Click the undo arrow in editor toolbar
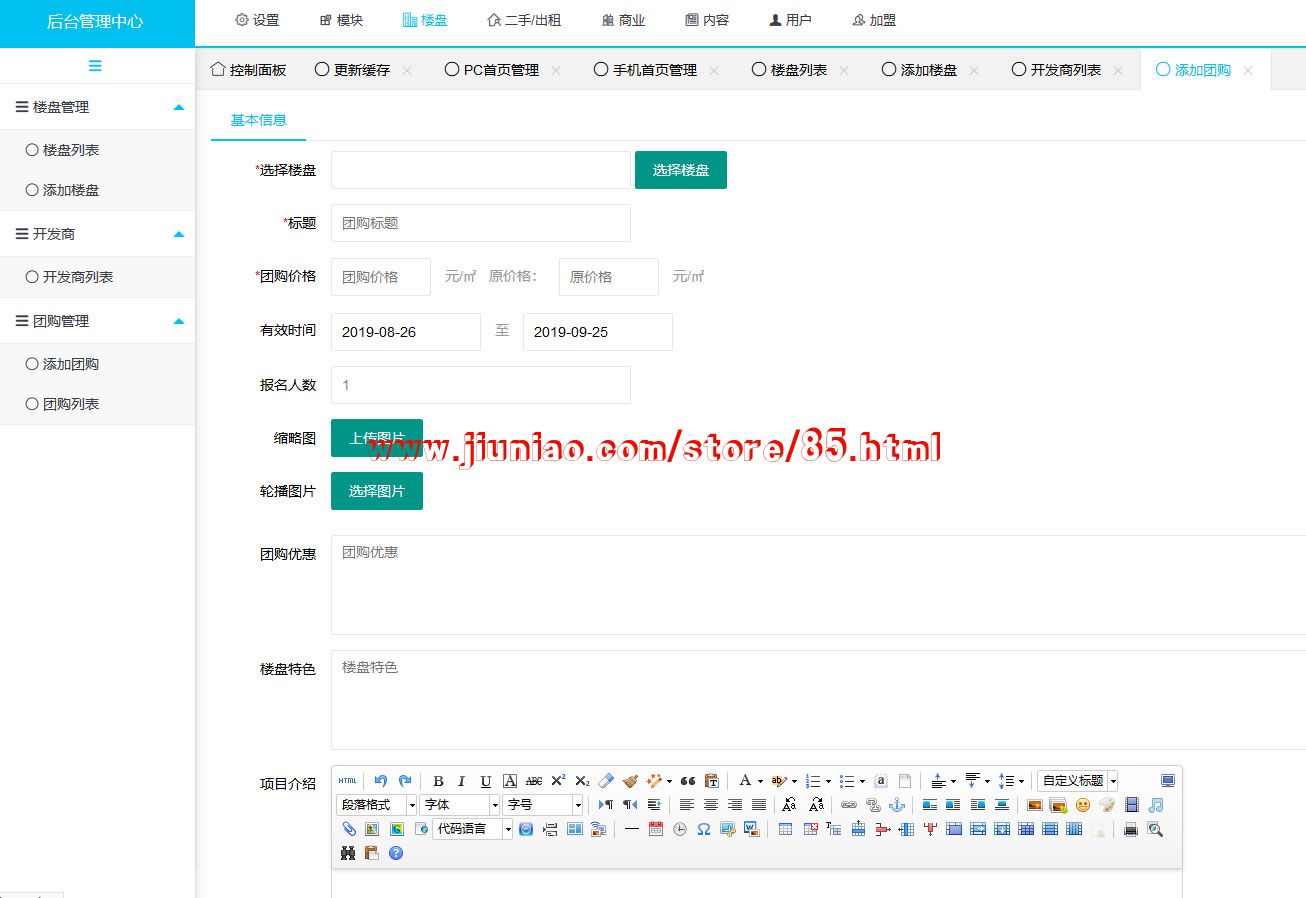Viewport: 1306px width, 898px height. (381, 781)
